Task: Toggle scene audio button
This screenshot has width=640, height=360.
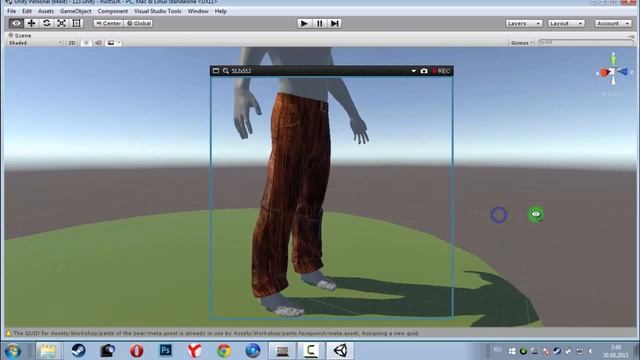Action: pos(98,43)
